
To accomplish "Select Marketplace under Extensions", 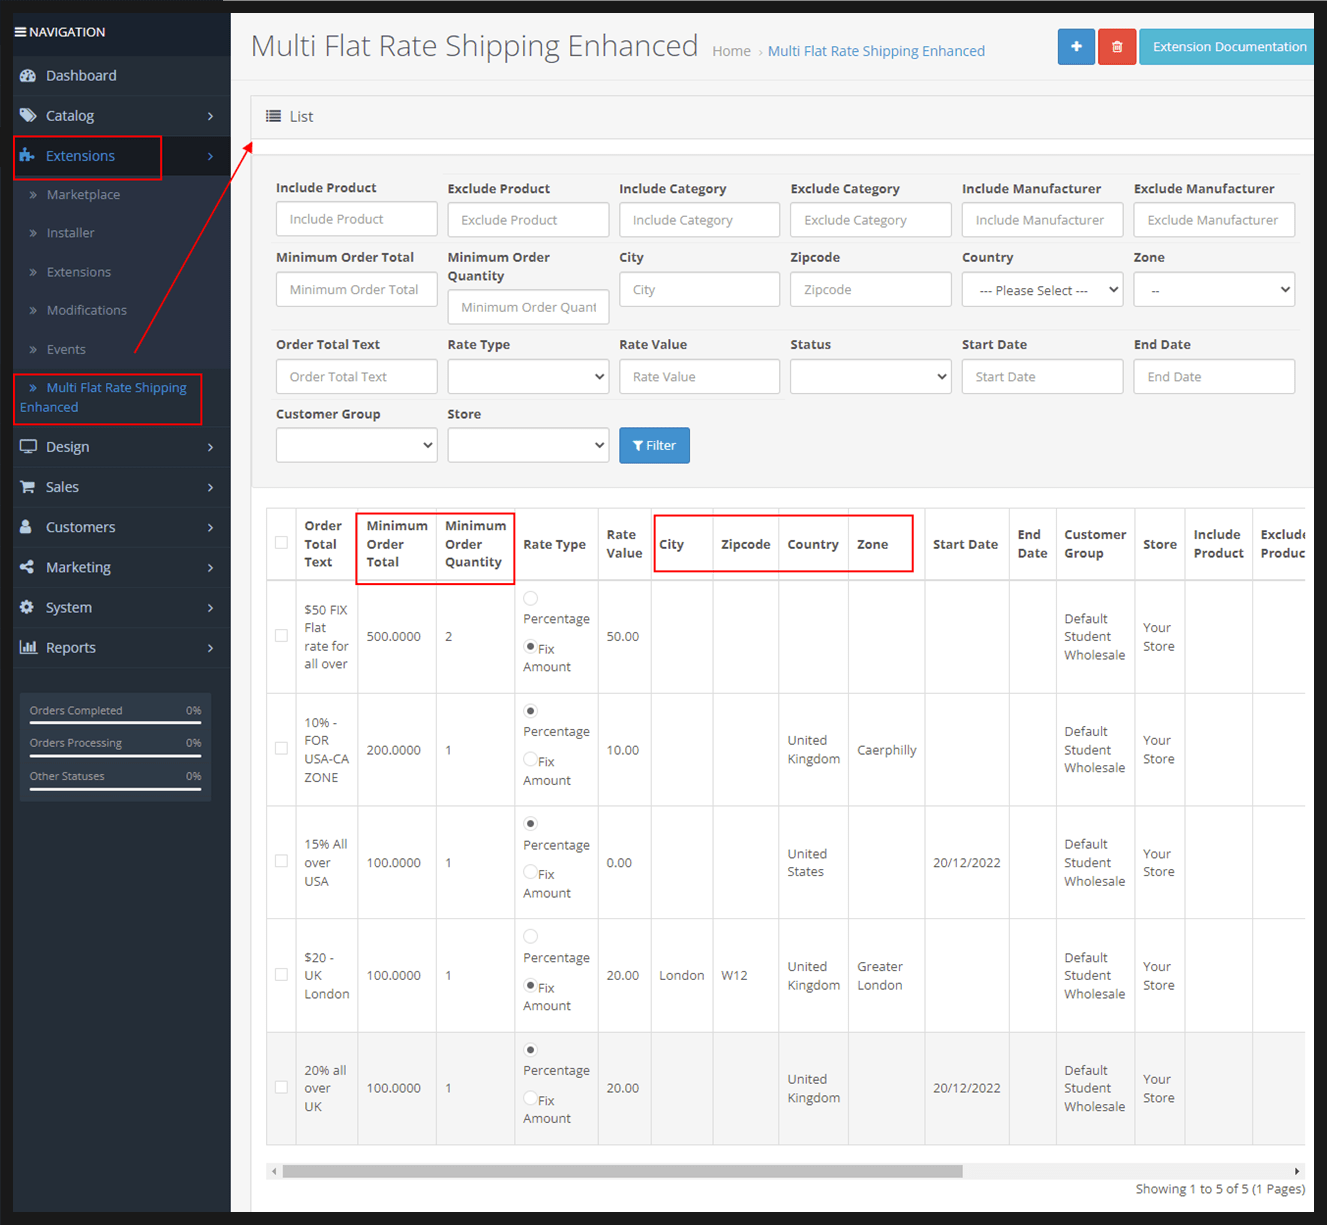I will [x=83, y=194].
